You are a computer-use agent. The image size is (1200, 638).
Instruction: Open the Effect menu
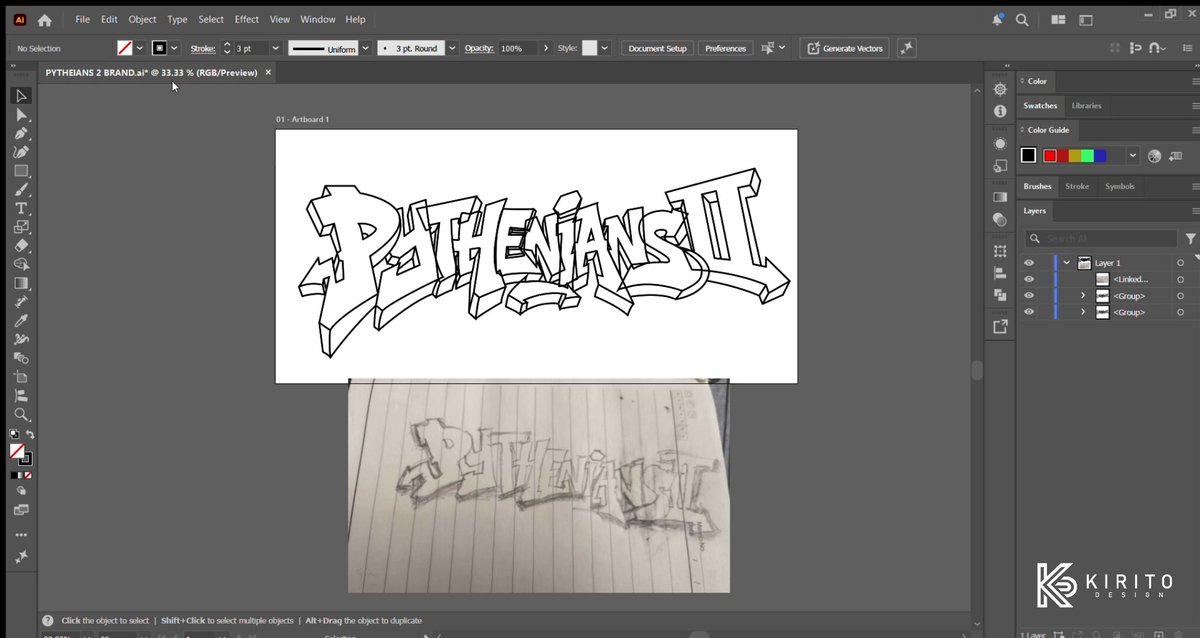pyautogui.click(x=247, y=19)
